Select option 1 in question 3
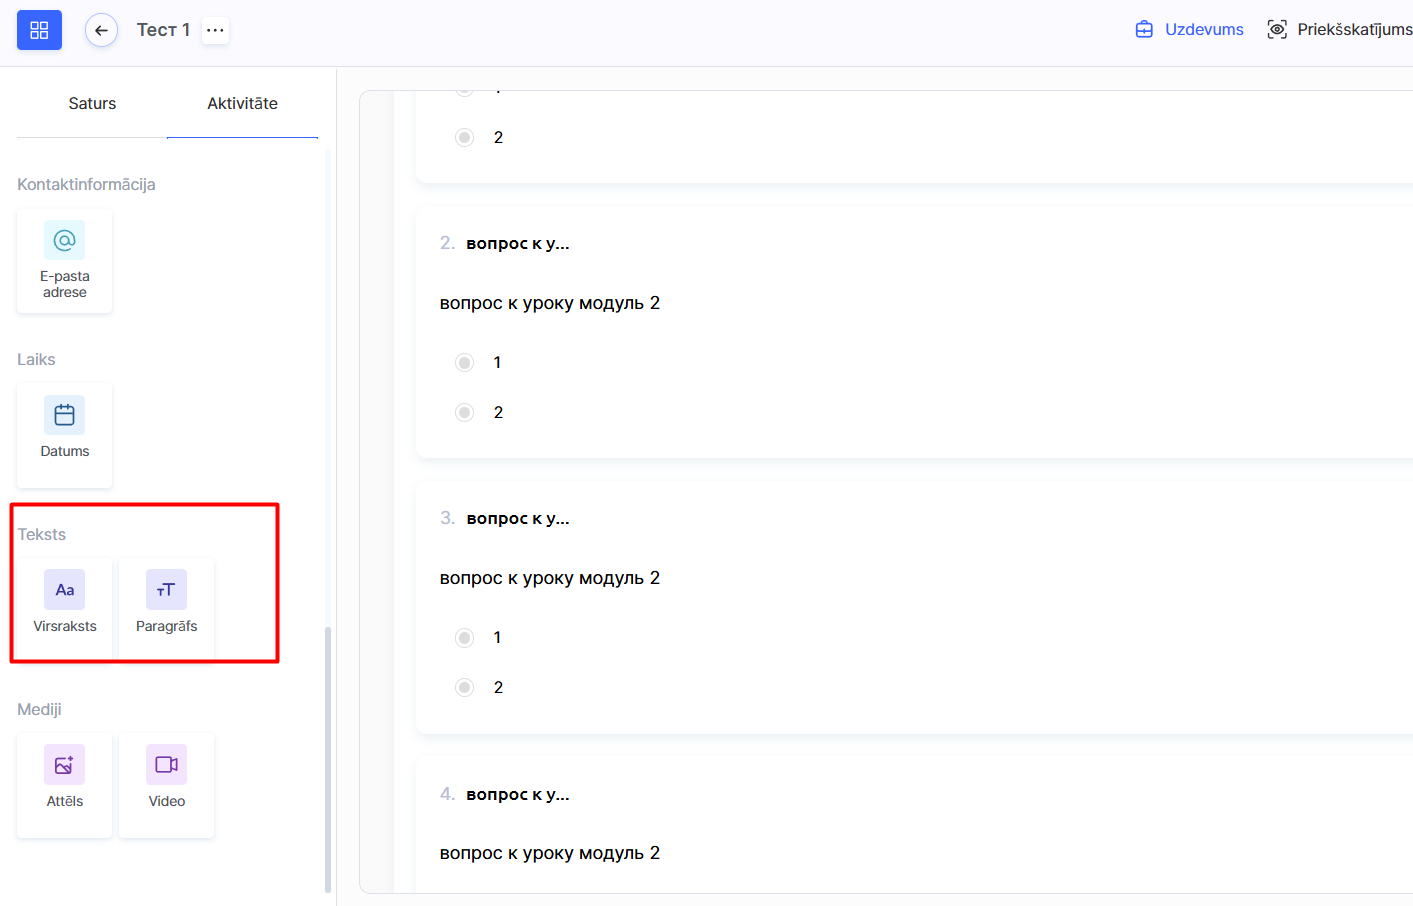The height and width of the screenshot is (906, 1413). click(465, 638)
